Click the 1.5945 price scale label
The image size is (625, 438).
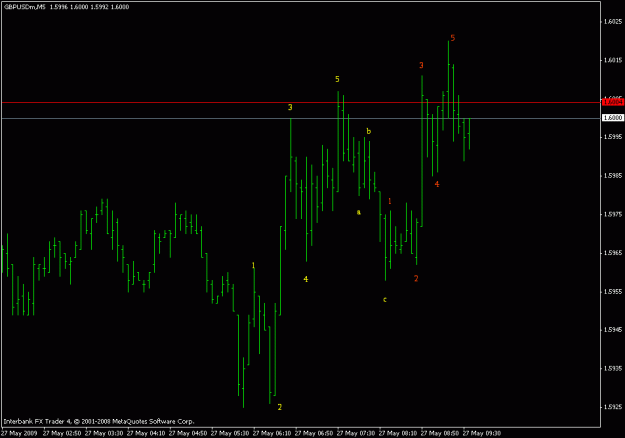pyautogui.click(x=613, y=330)
